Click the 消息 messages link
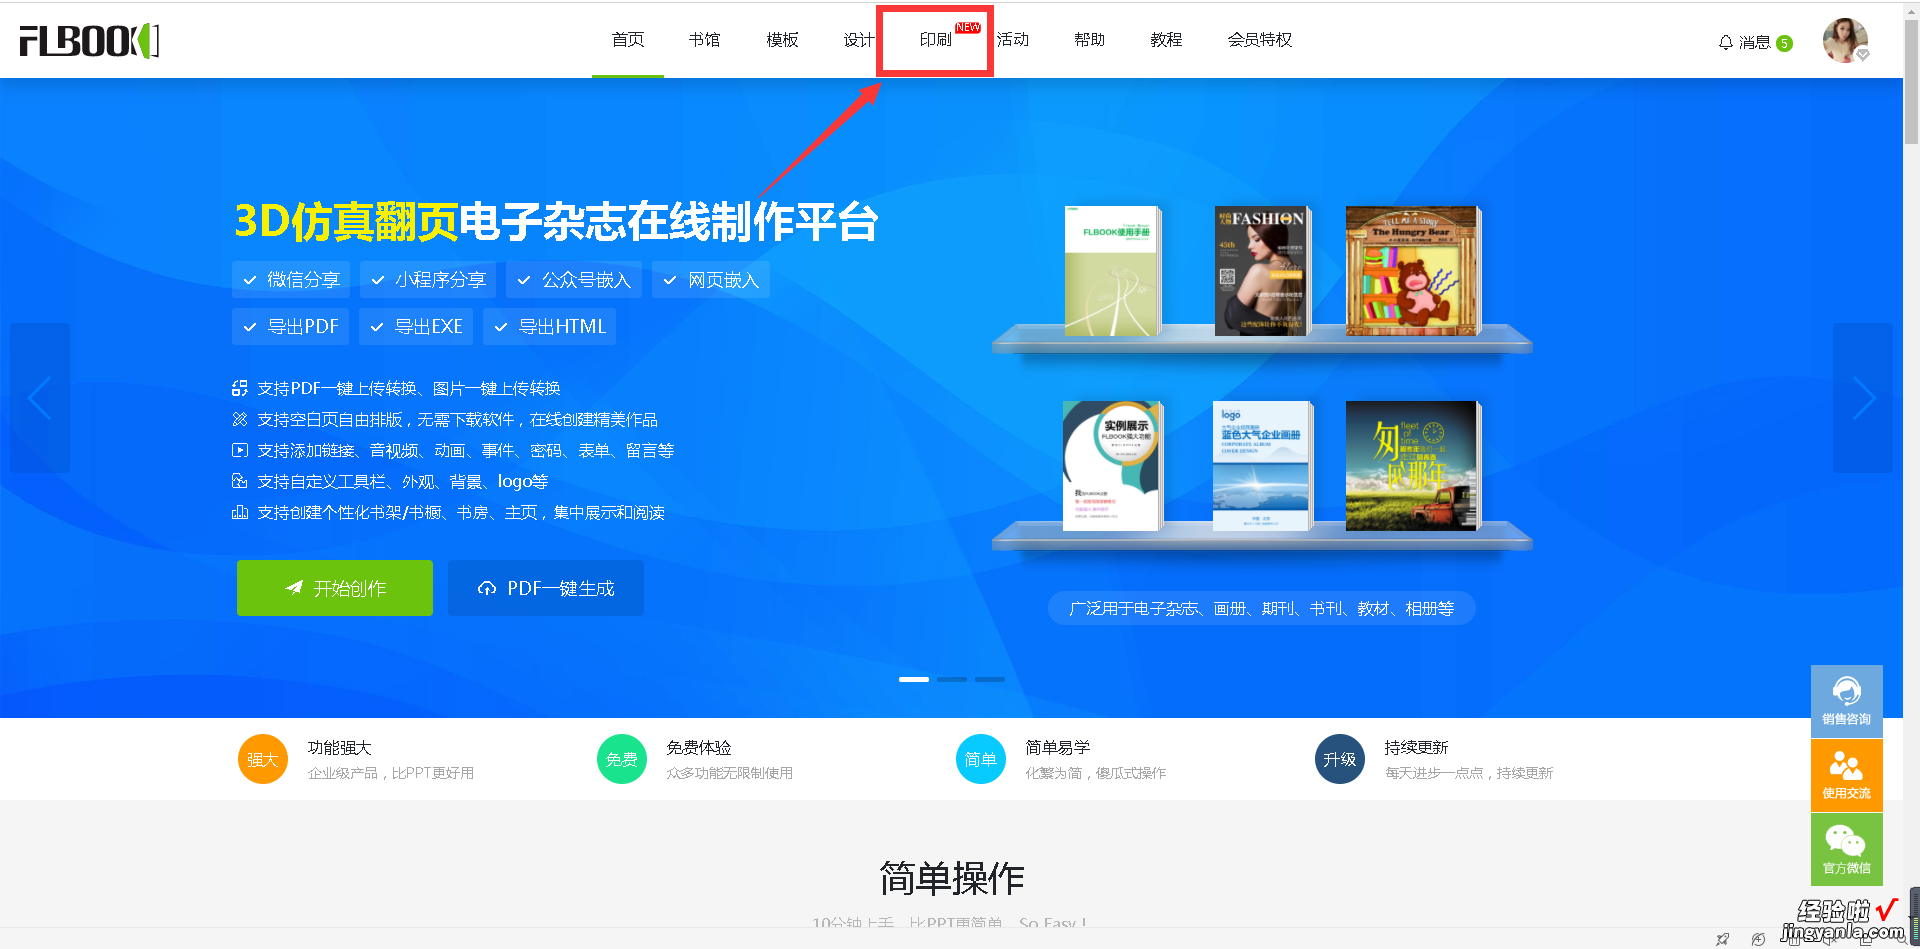Image resolution: width=1920 pixels, height=949 pixels. (1754, 42)
